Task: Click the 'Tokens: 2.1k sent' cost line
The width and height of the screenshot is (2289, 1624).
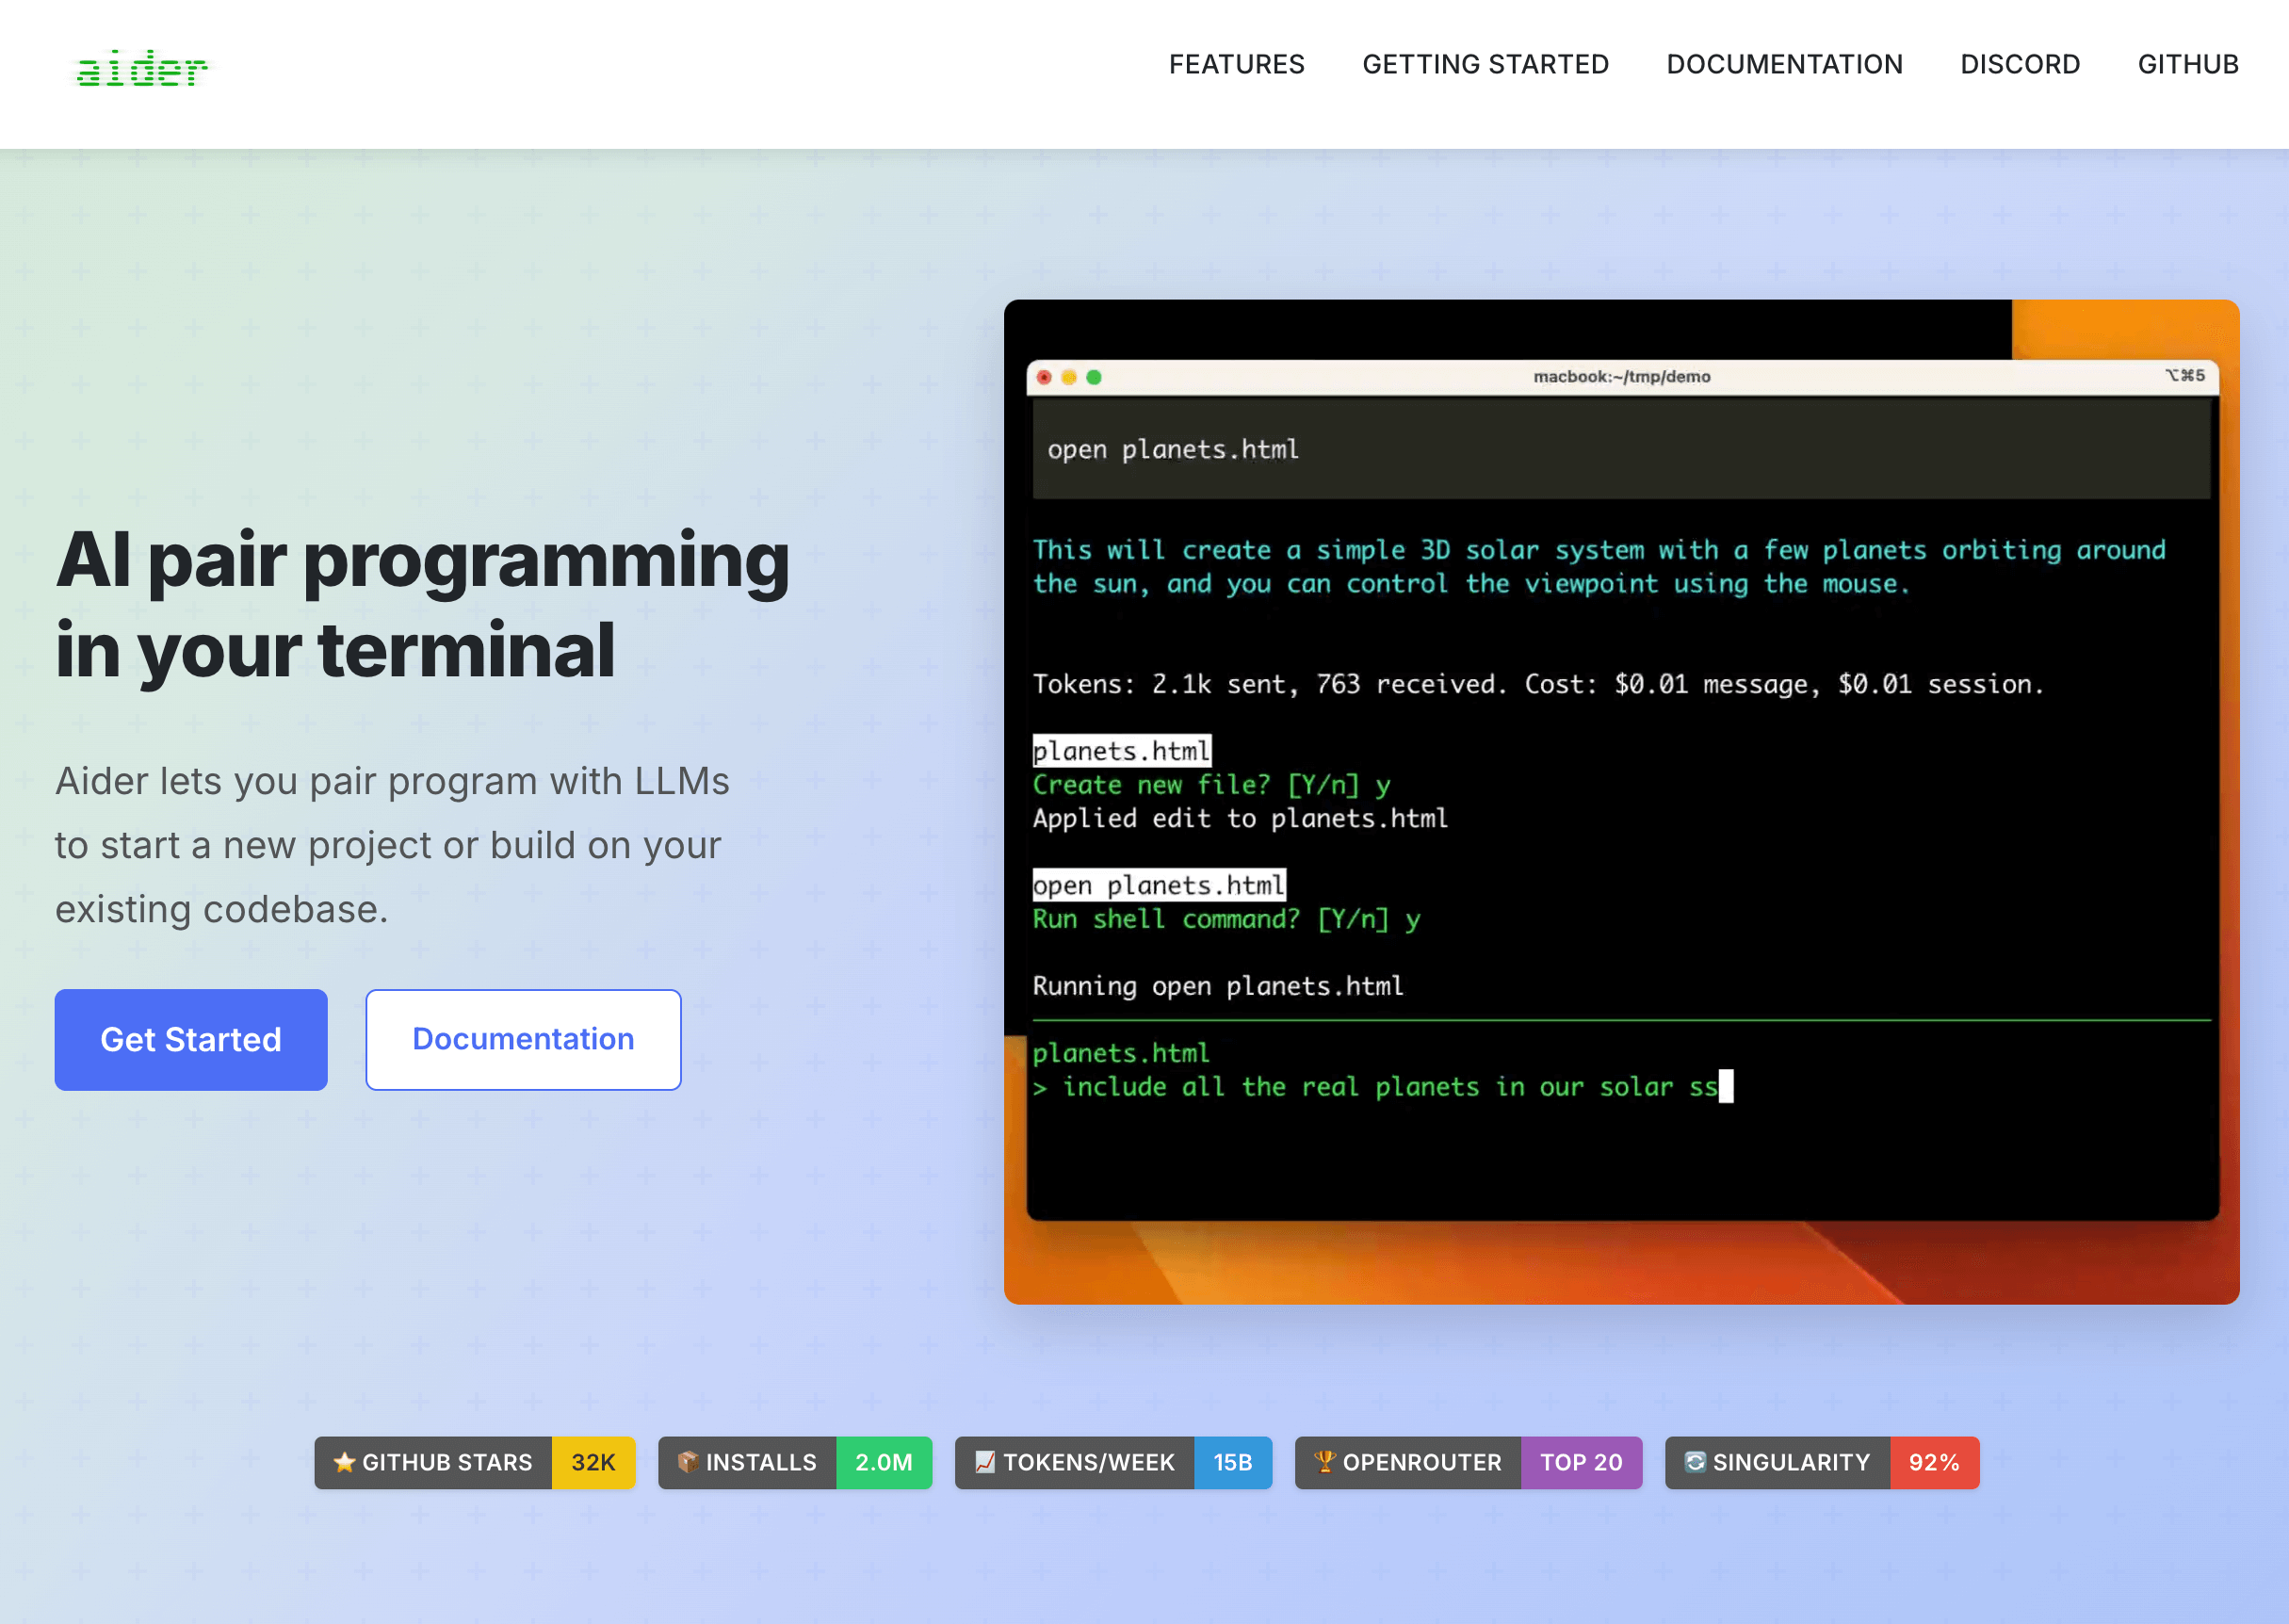Action: [1538, 684]
